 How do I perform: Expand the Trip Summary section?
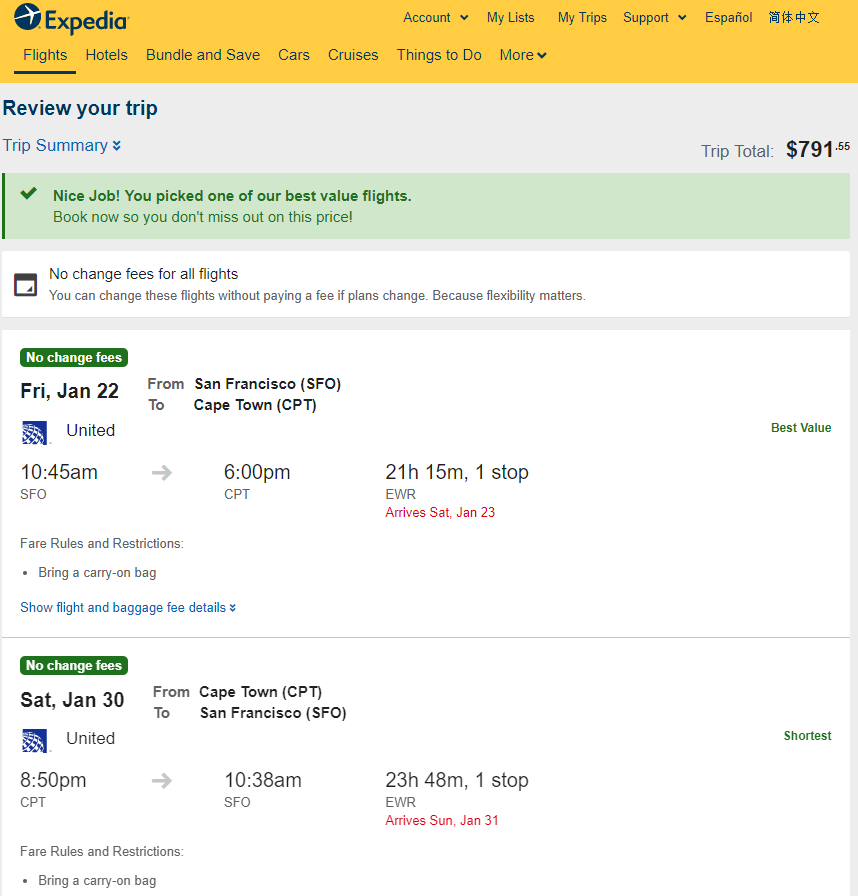tap(62, 145)
